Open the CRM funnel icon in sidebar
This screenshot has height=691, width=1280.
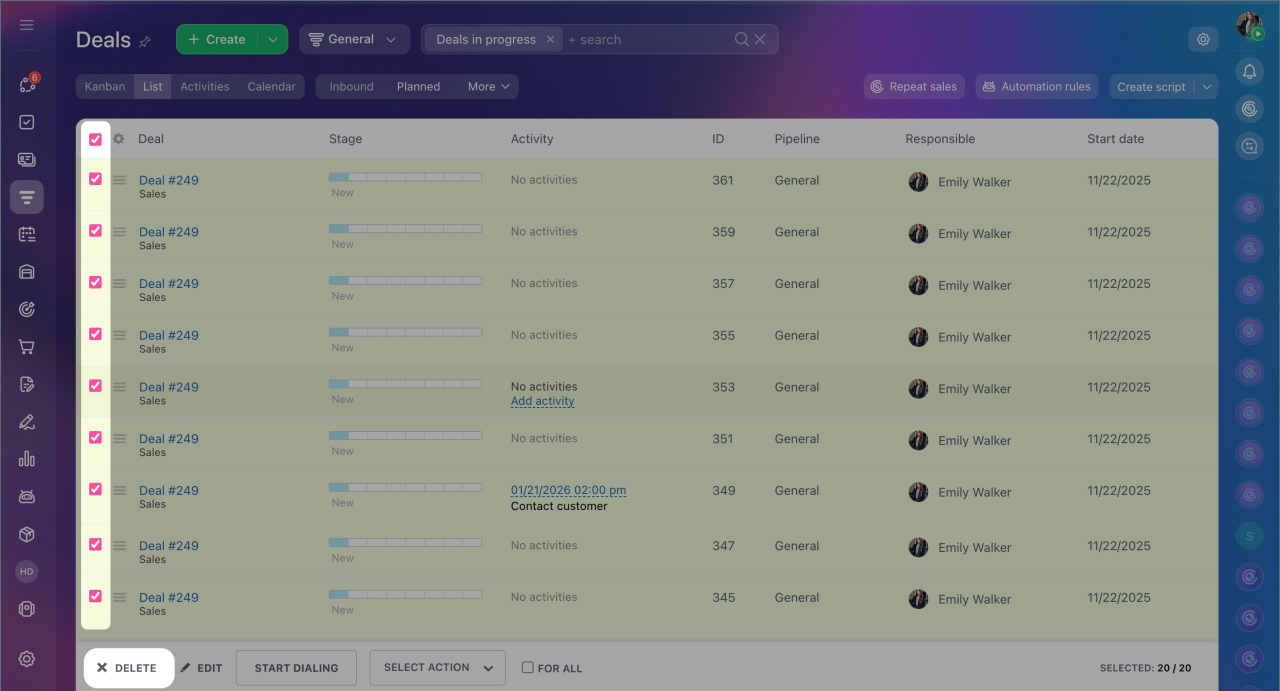[x=27, y=197]
